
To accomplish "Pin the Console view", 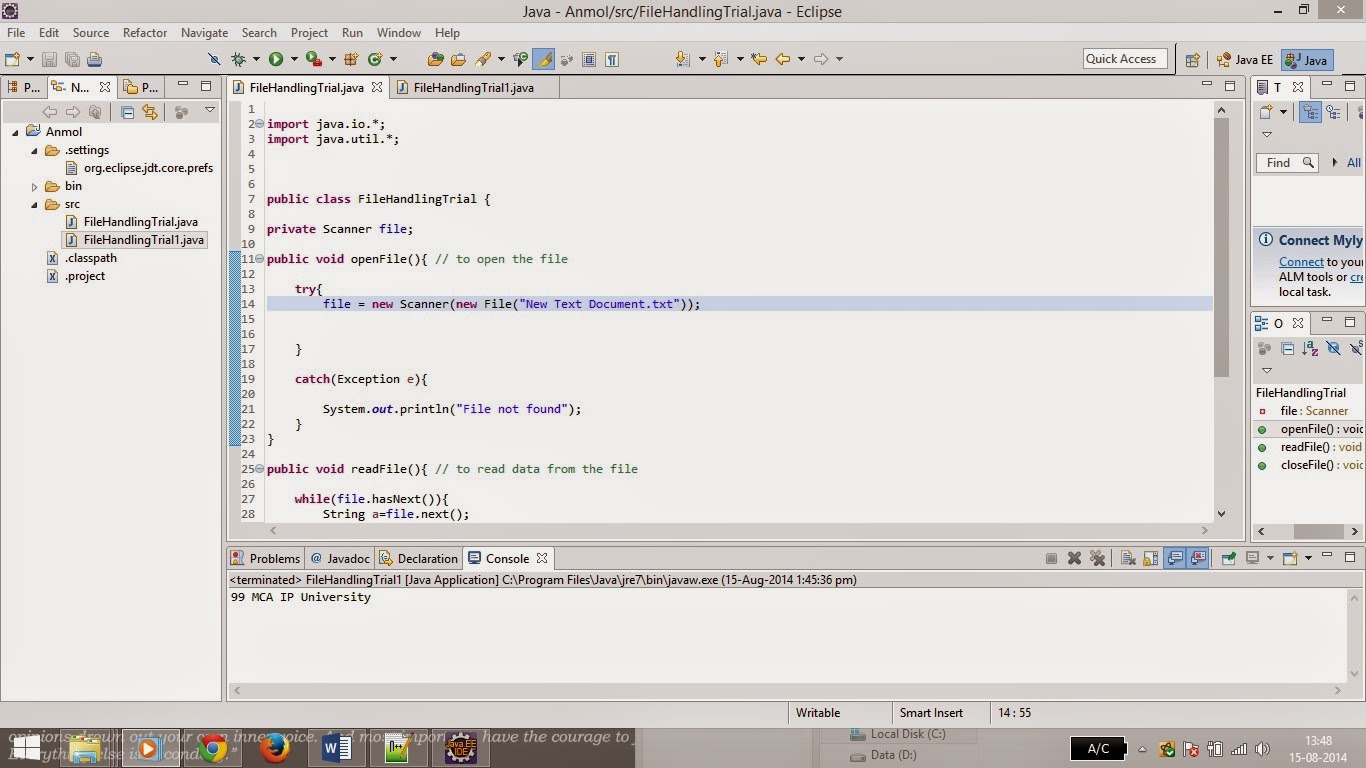I will [x=1228, y=558].
